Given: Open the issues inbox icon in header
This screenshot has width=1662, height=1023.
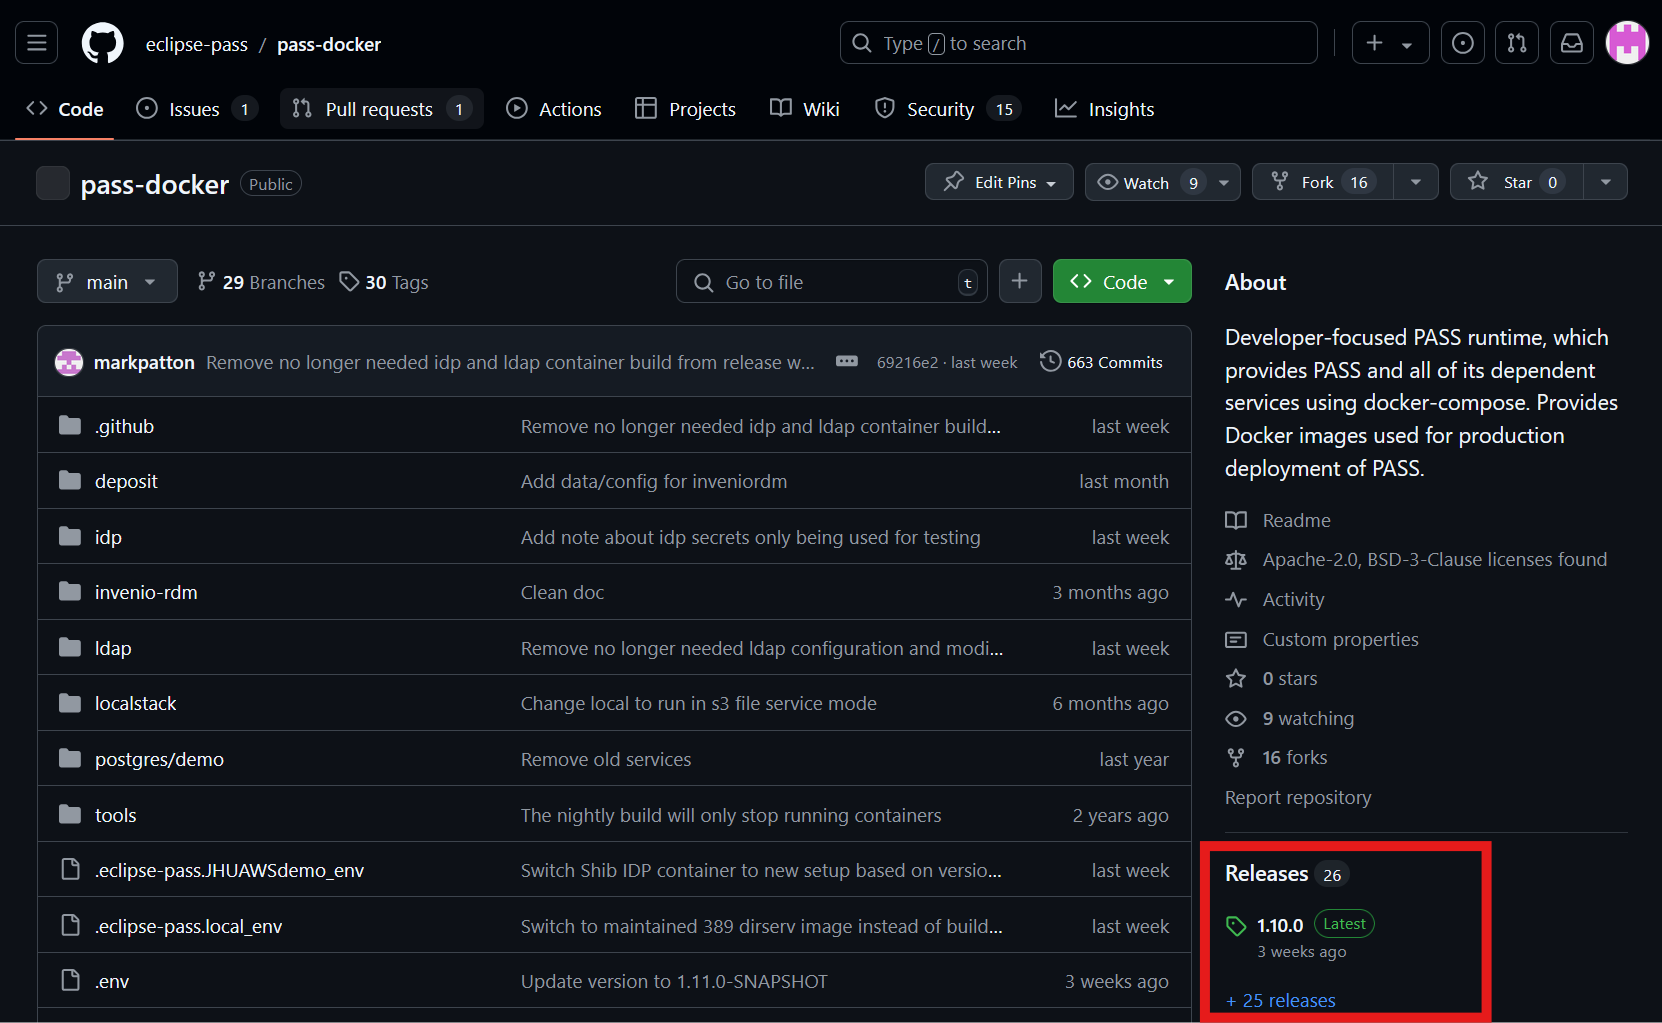Looking at the screenshot, I should coord(1462,43).
